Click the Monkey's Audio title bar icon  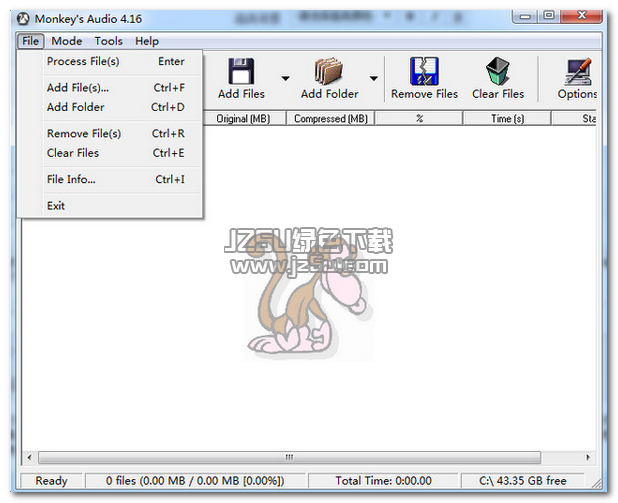point(24,19)
